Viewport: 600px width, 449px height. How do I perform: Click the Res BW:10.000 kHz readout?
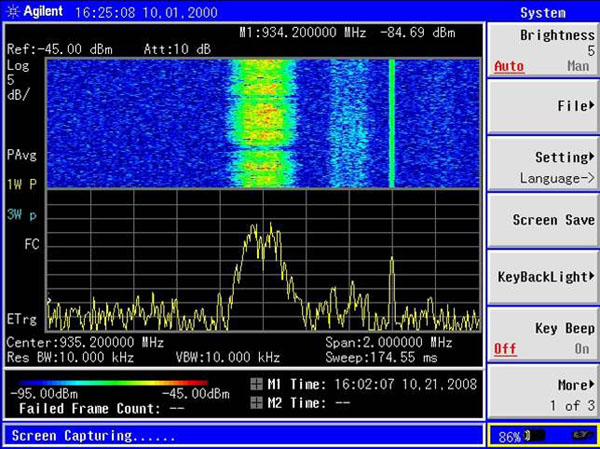pyautogui.click(x=70, y=358)
